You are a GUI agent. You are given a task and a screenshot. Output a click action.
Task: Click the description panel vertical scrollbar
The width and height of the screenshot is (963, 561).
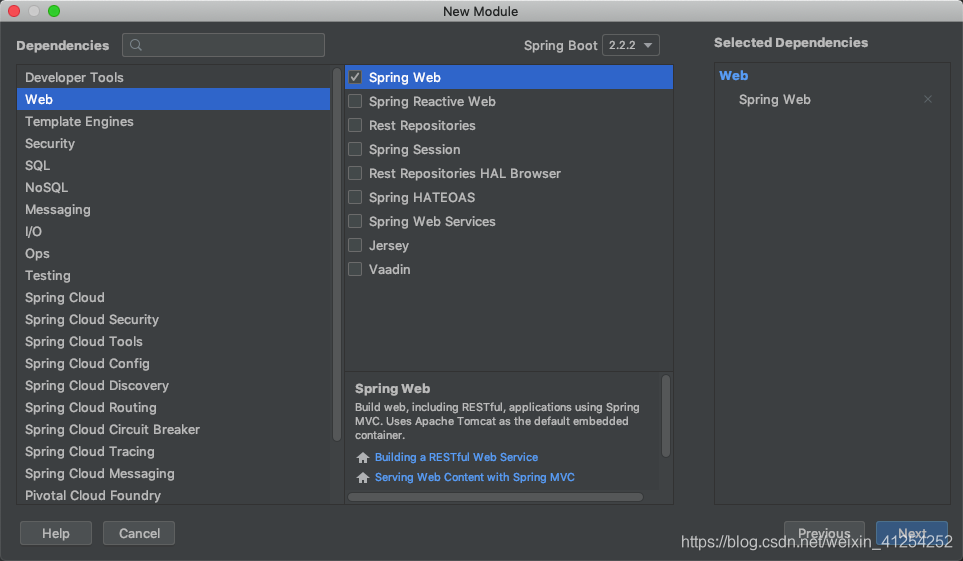666,417
